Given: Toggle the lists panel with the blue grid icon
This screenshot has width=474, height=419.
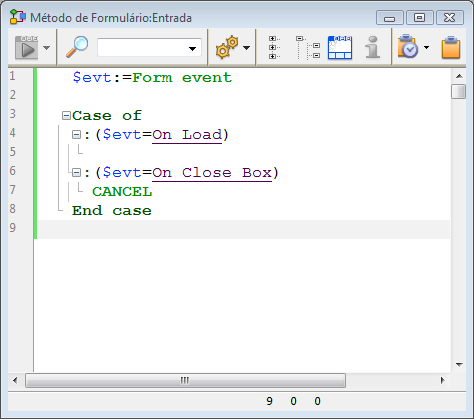Looking at the screenshot, I should [x=340, y=48].
